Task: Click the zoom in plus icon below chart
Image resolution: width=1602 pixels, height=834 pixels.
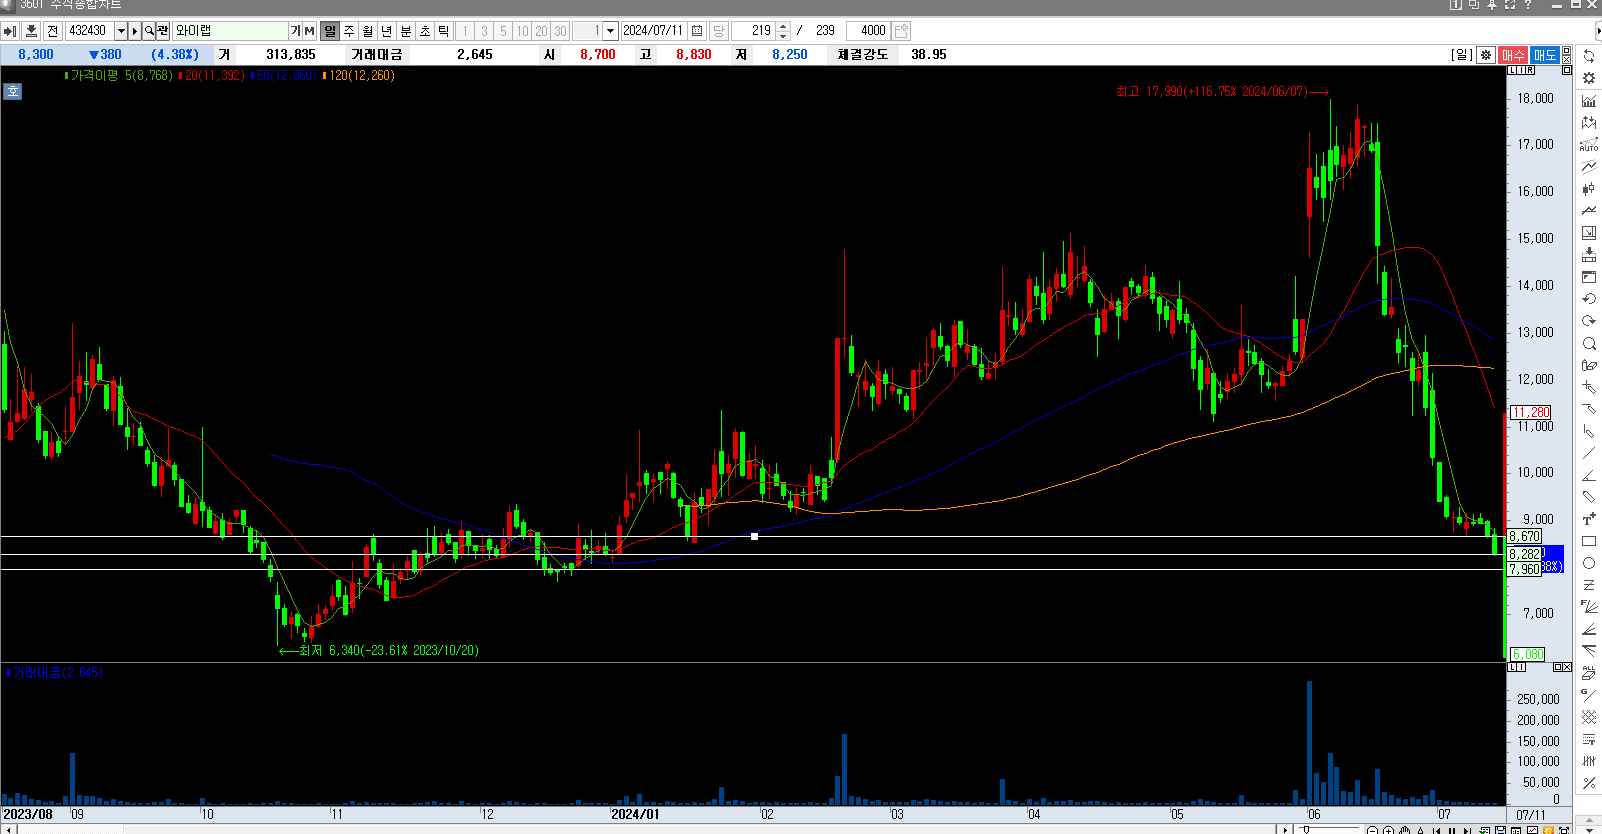Action: [1388, 830]
